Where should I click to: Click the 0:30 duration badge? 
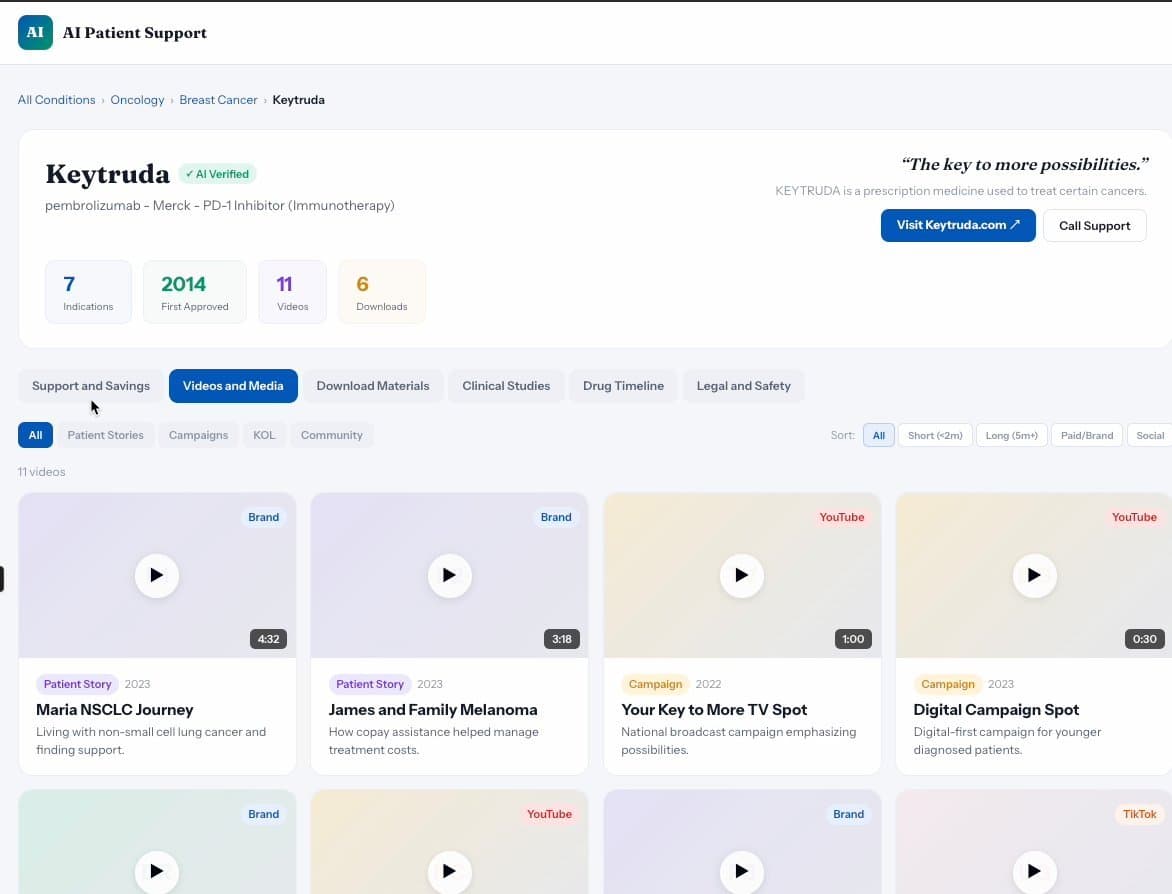pos(1144,639)
